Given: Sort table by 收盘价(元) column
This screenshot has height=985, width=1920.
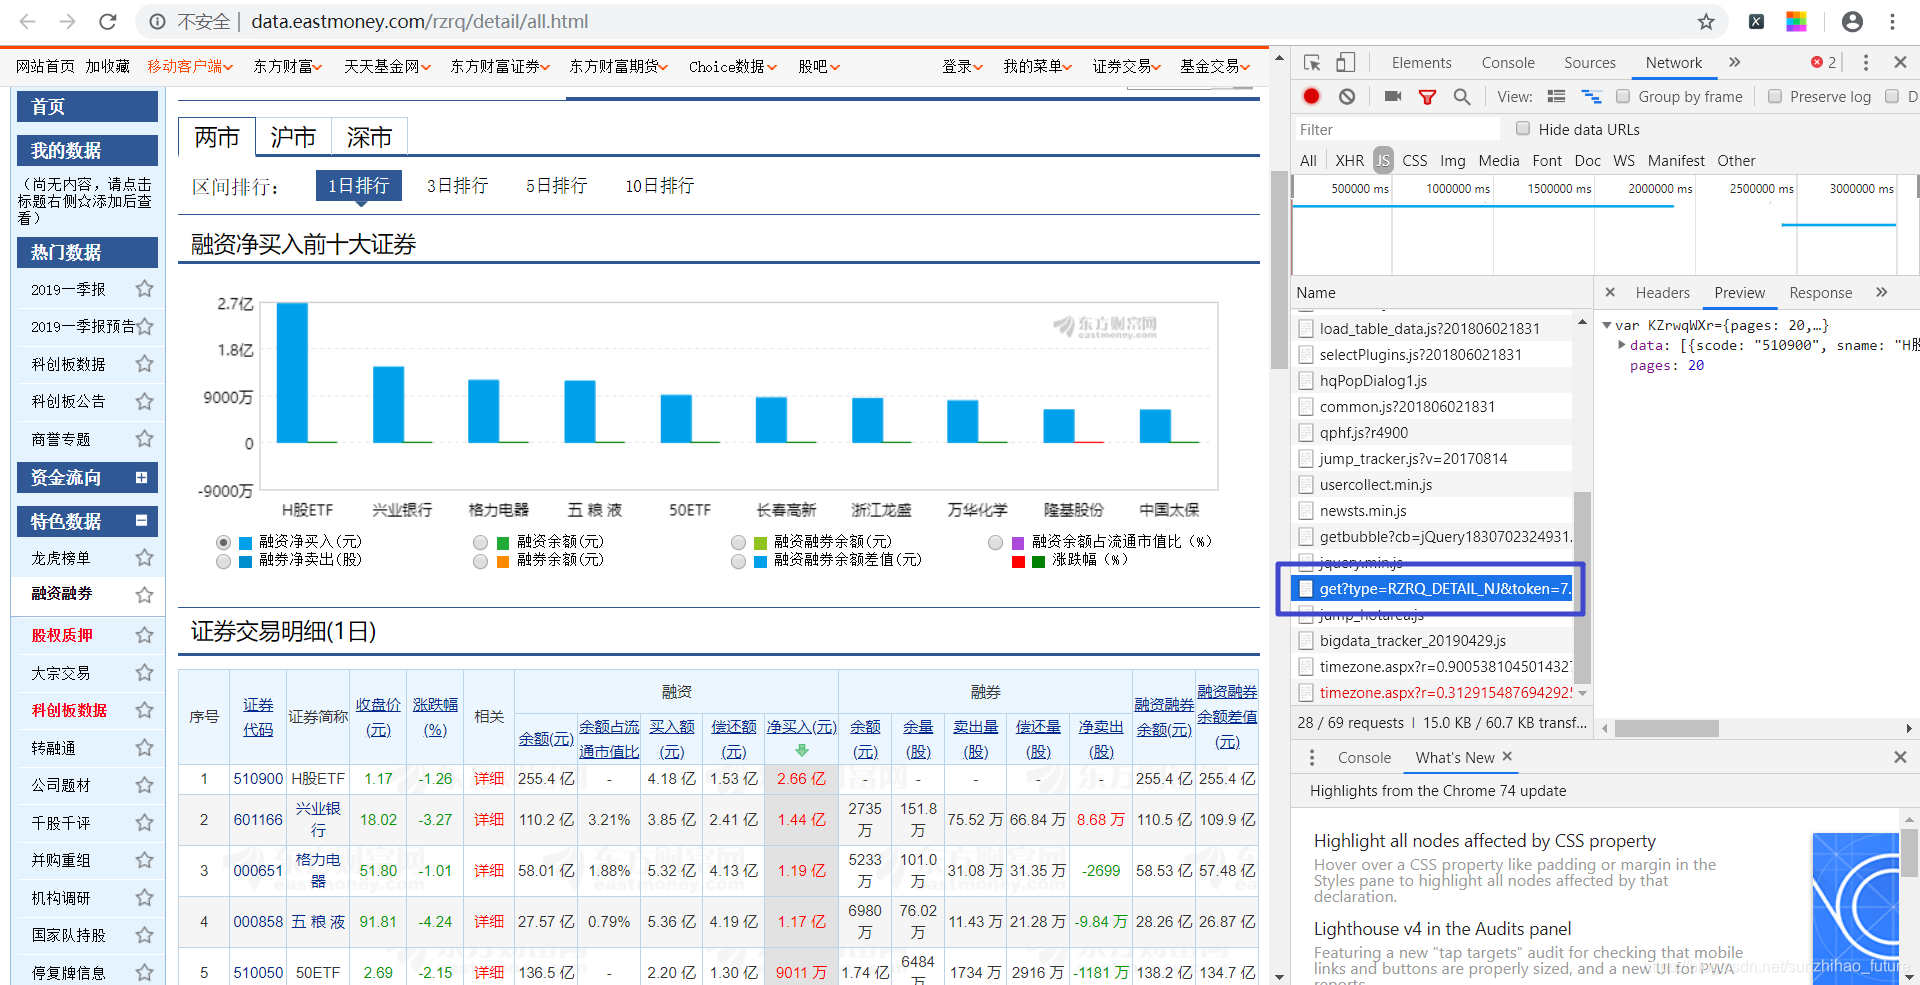Looking at the screenshot, I should (377, 717).
